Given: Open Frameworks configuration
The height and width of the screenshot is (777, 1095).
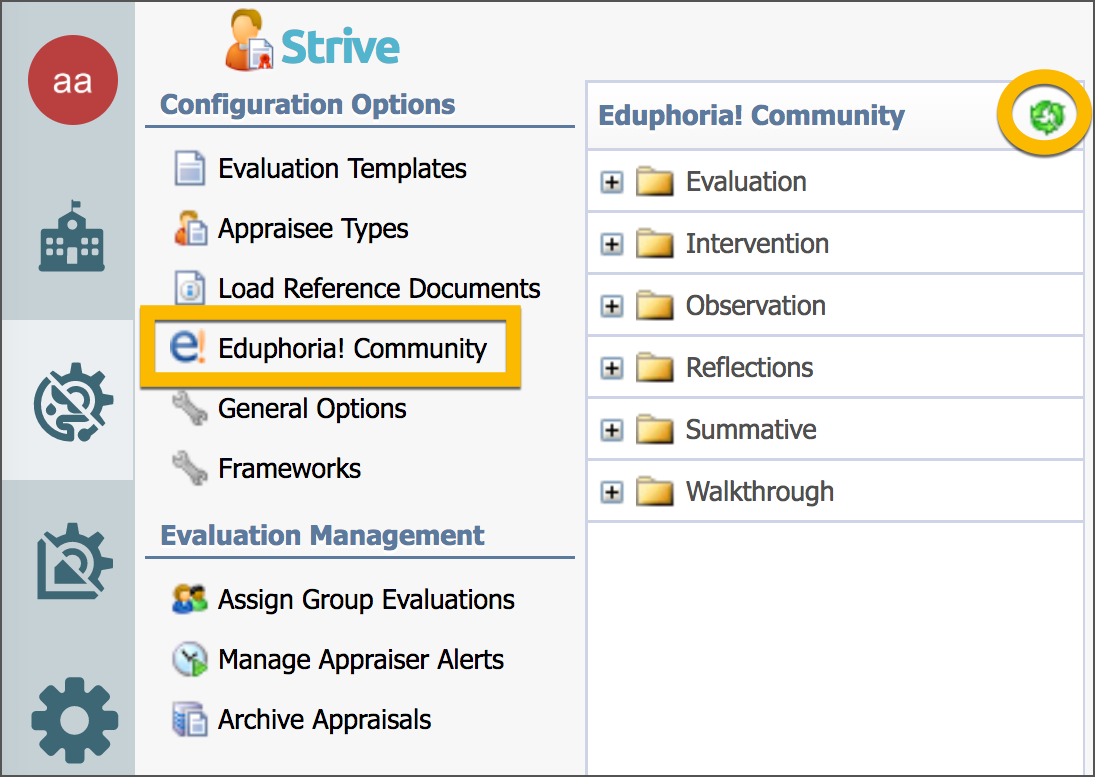Looking at the screenshot, I should pos(290,468).
